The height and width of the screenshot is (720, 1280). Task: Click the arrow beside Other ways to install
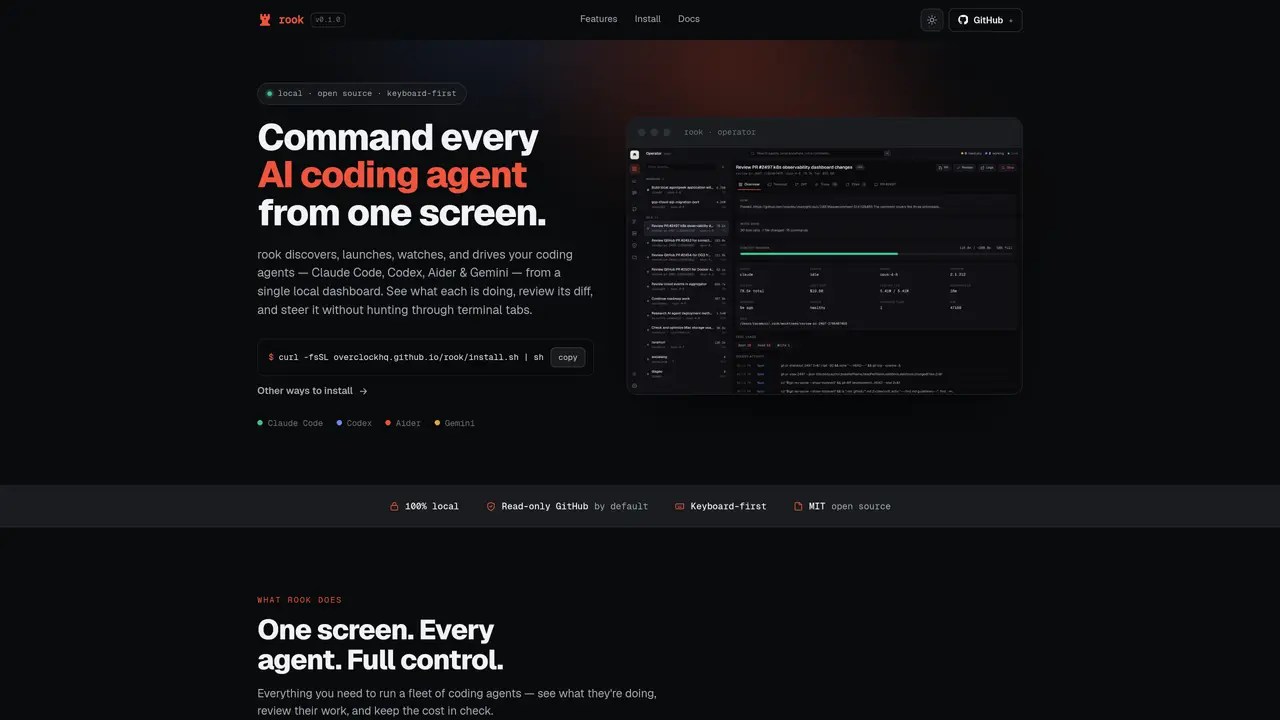pyautogui.click(x=363, y=392)
